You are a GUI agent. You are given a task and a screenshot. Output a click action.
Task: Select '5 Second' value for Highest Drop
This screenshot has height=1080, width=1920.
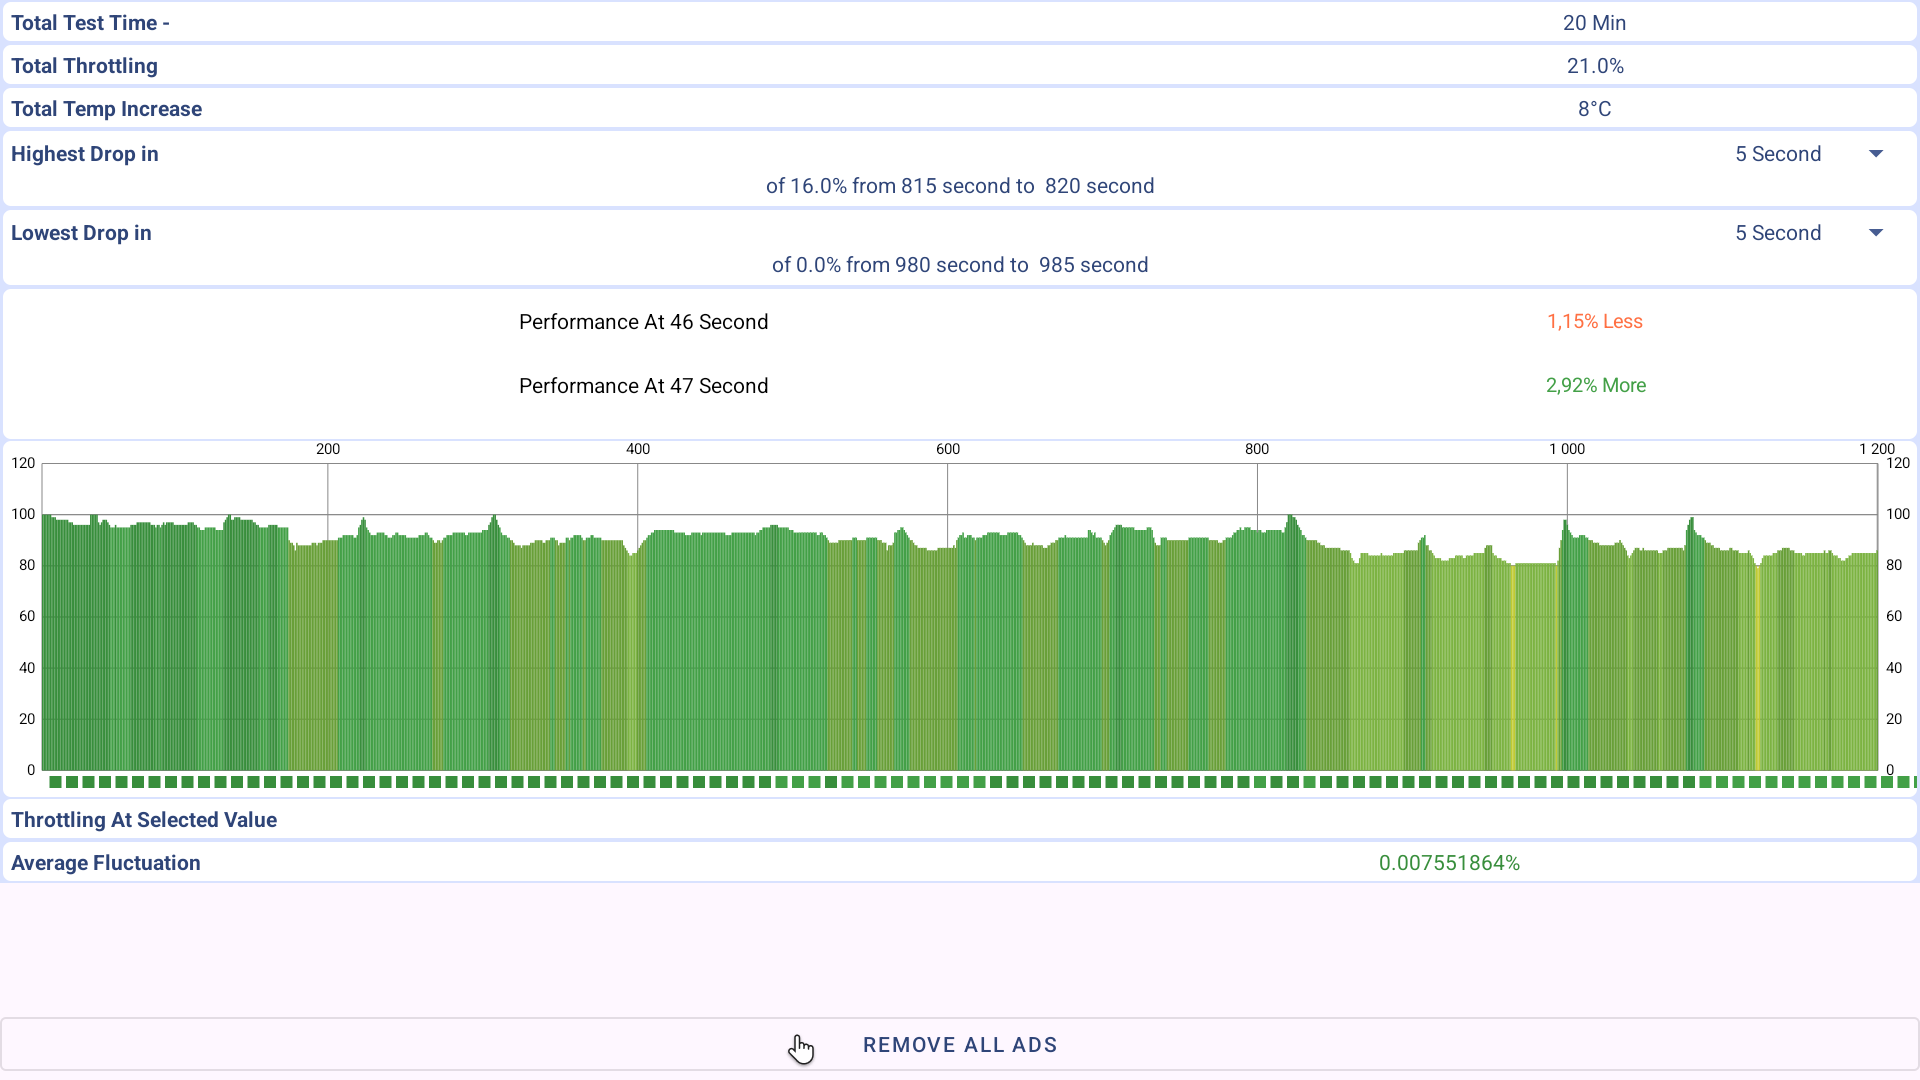(x=1777, y=154)
